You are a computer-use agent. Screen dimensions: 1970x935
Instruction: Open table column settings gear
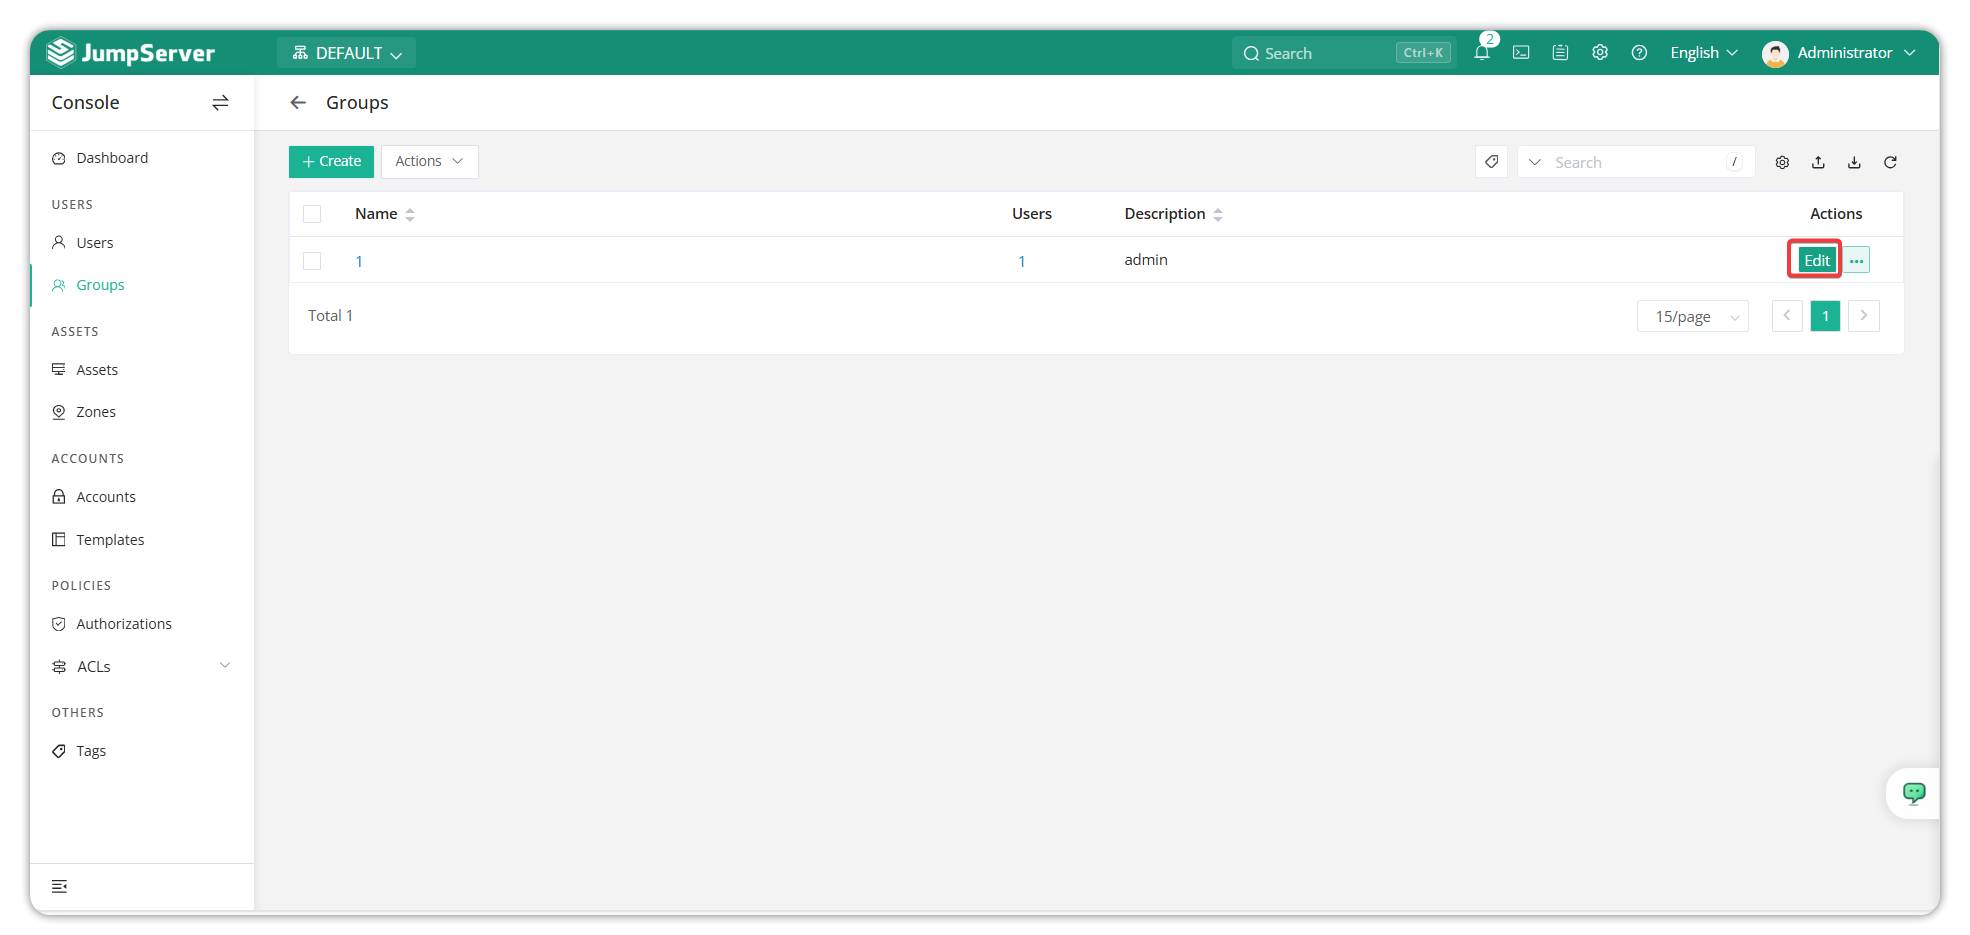coord(1782,162)
